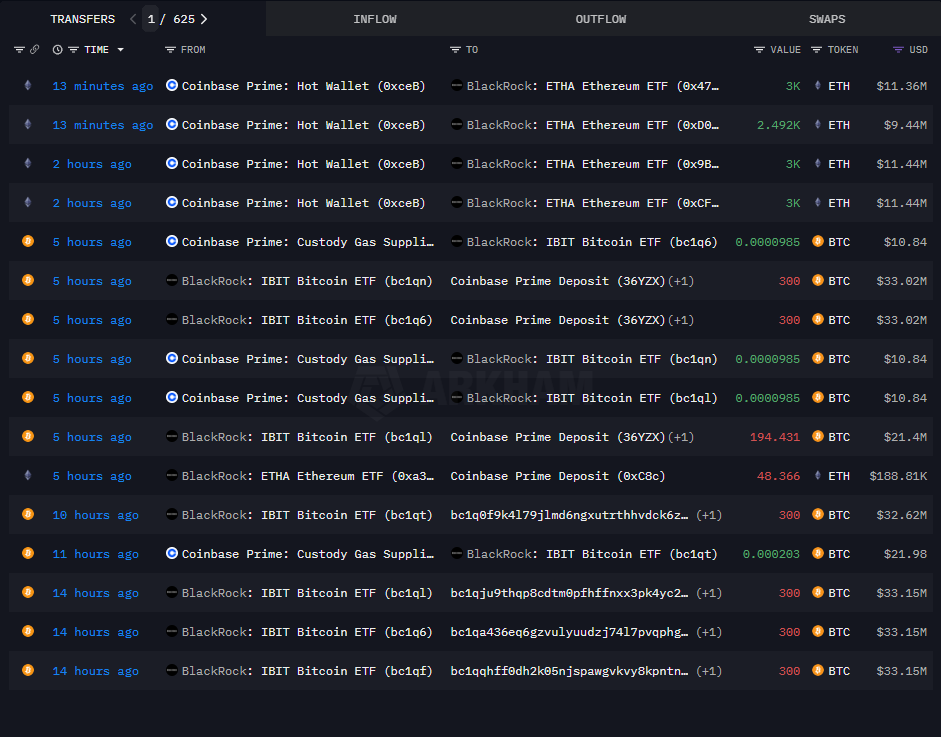Click the Bitcoin chain icon in 10 hours ago row

click(x=28, y=514)
